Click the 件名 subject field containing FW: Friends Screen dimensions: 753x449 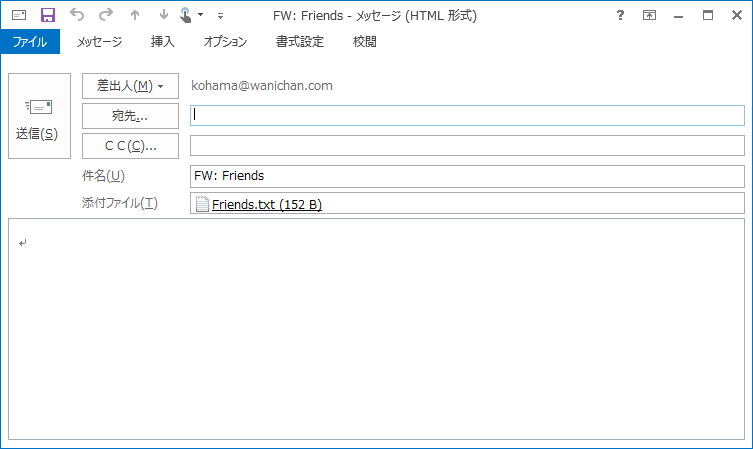[467, 176]
